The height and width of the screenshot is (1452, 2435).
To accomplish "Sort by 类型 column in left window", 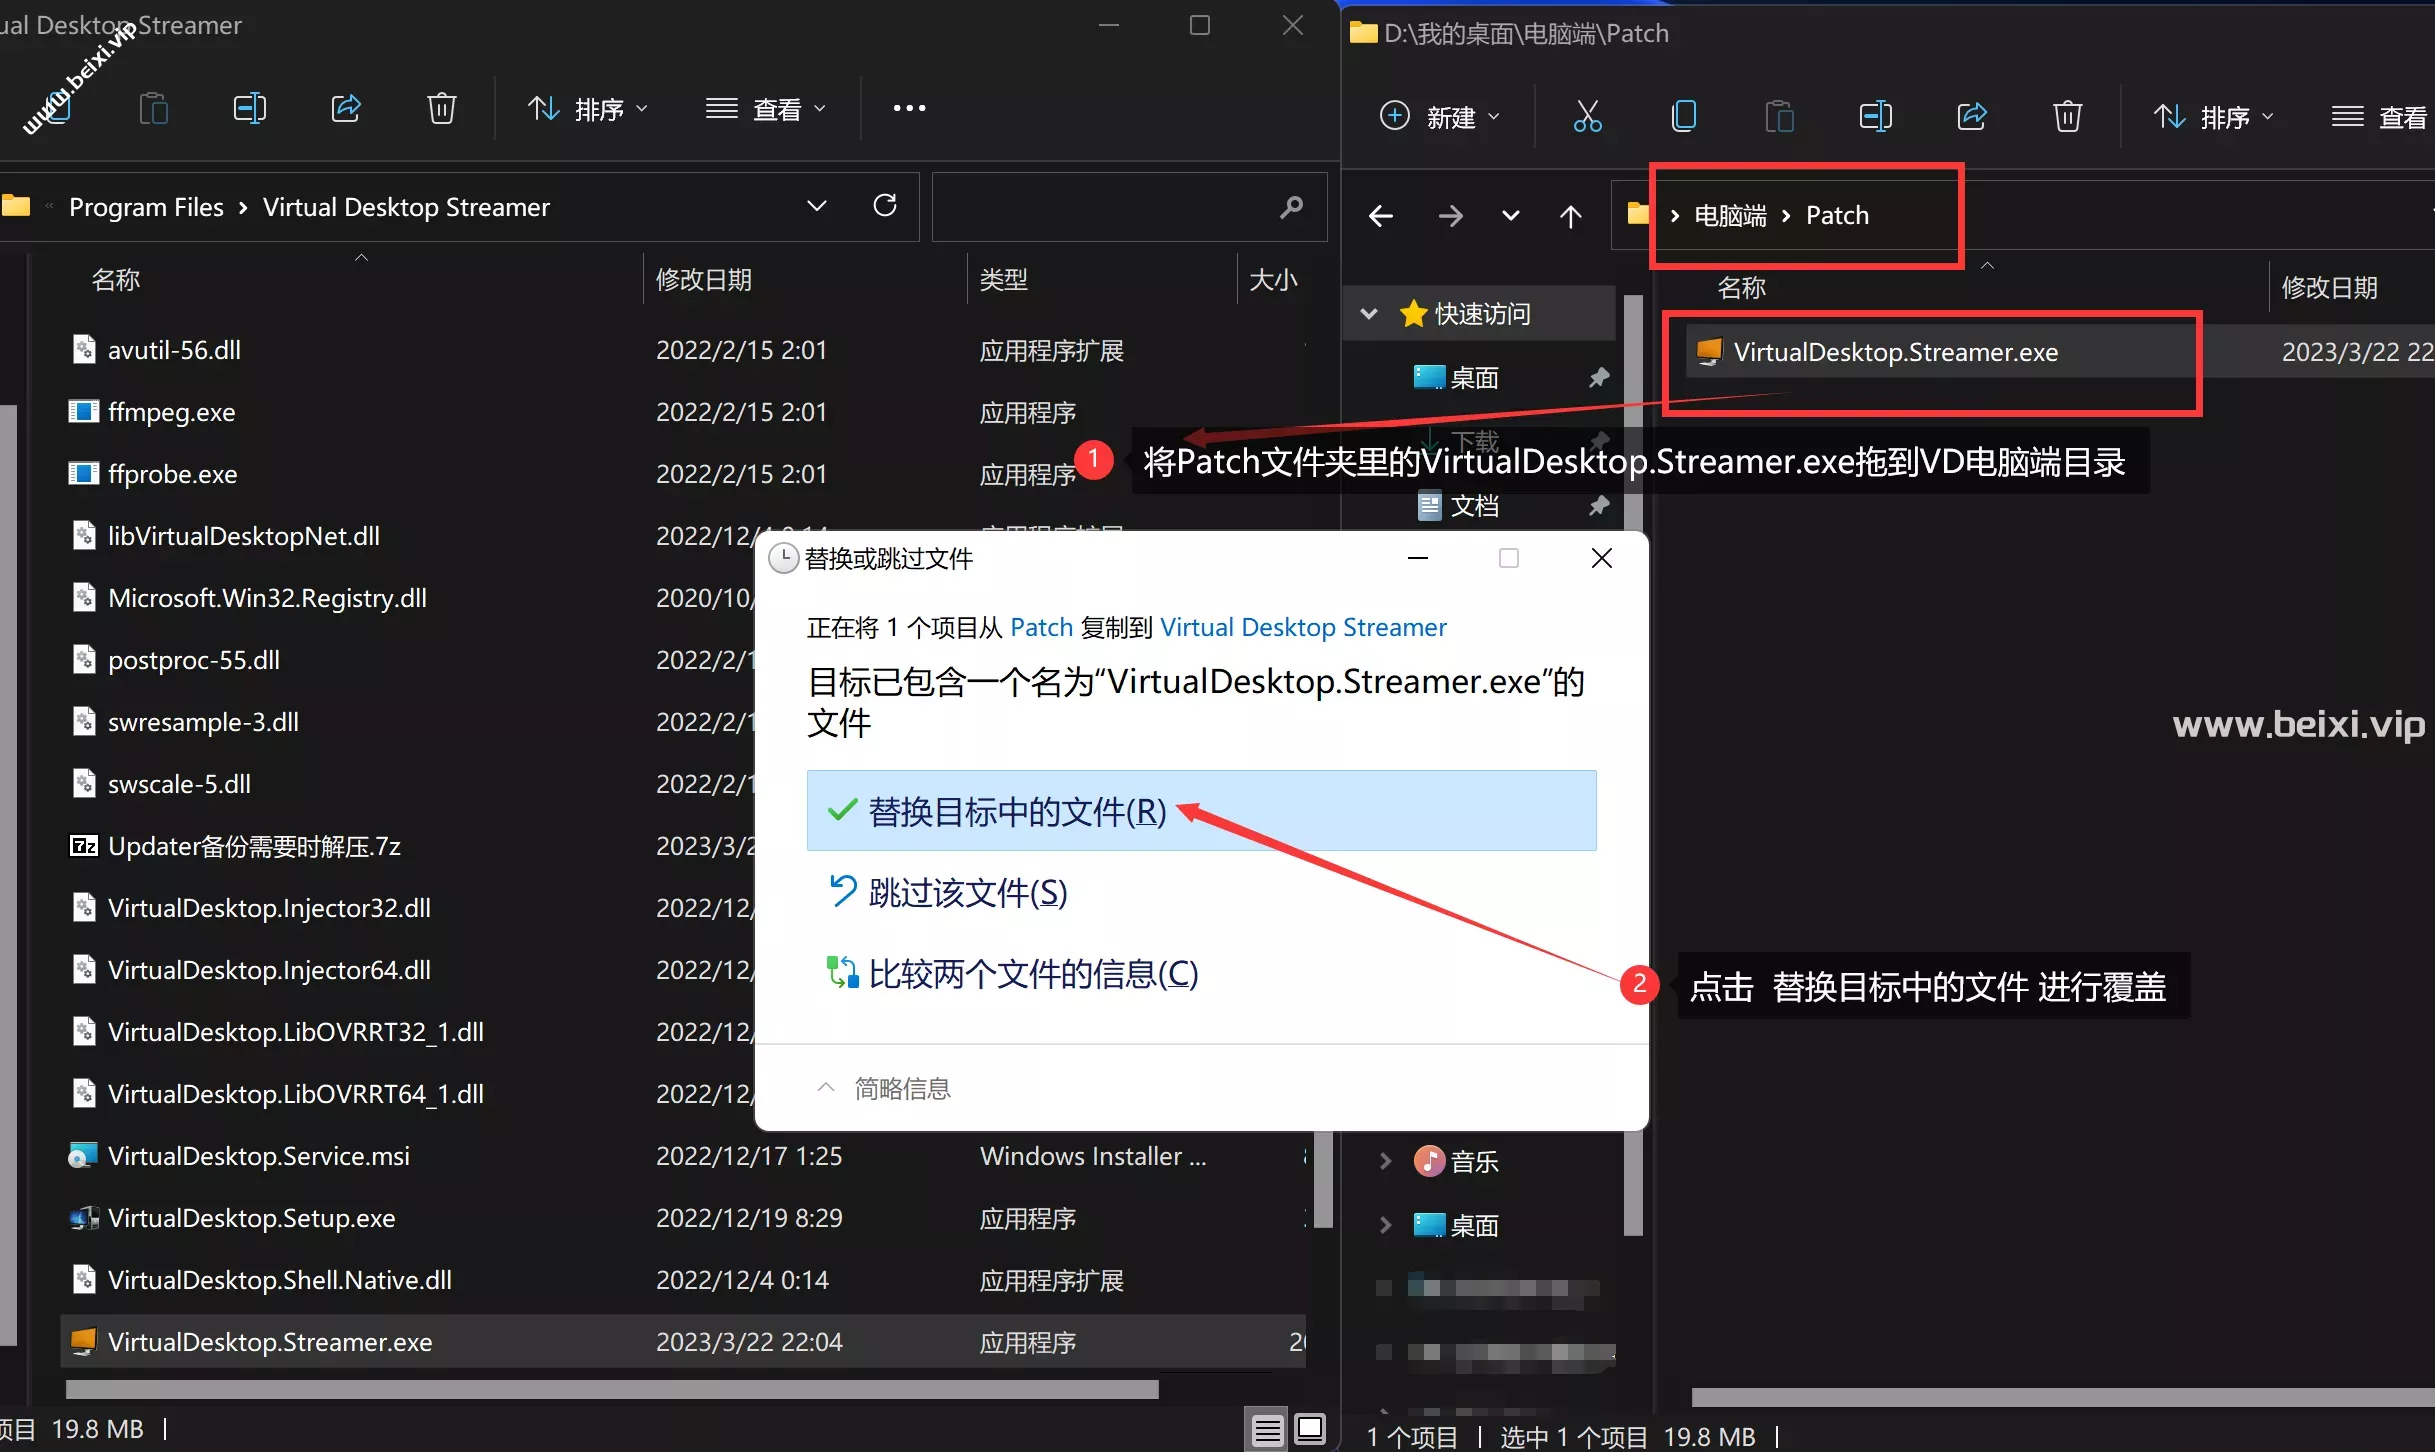I will 1003,279.
